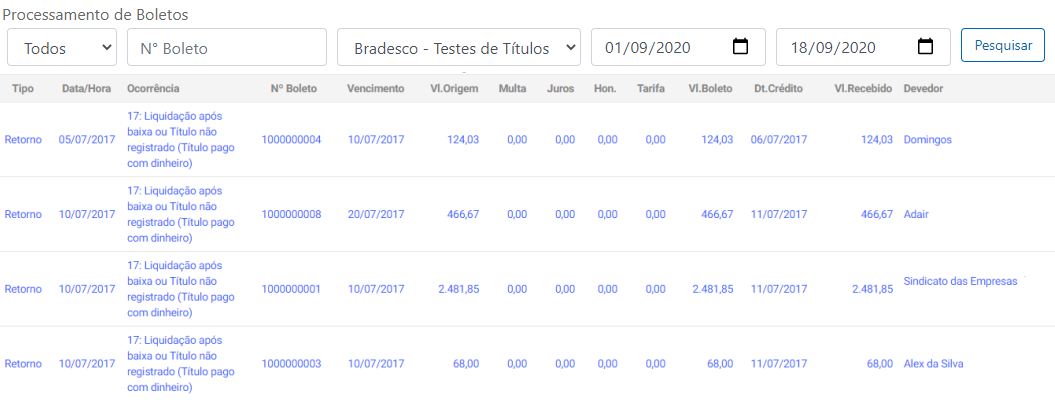Open Bradesco - Testes de Títulos dropdown
This screenshot has width=1055, height=400.
point(459,47)
